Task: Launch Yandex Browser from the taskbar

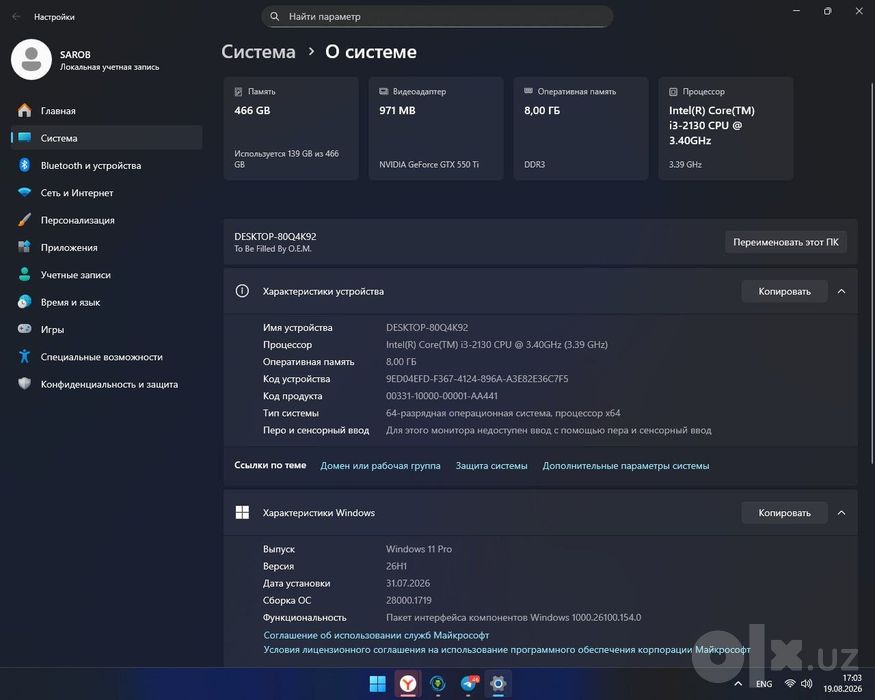Action: pyautogui.click(x=408, y=684)
